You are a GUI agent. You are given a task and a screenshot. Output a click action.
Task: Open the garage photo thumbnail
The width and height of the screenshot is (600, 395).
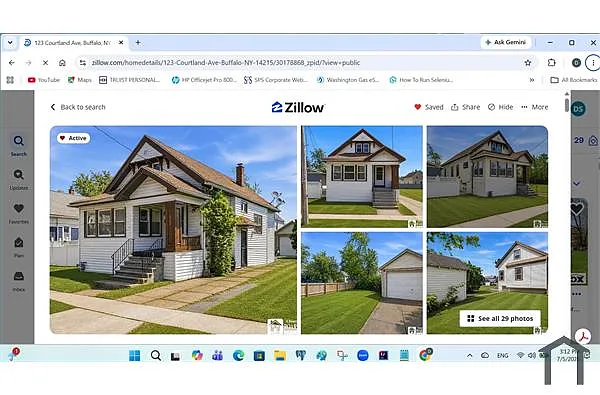(362, 283)
